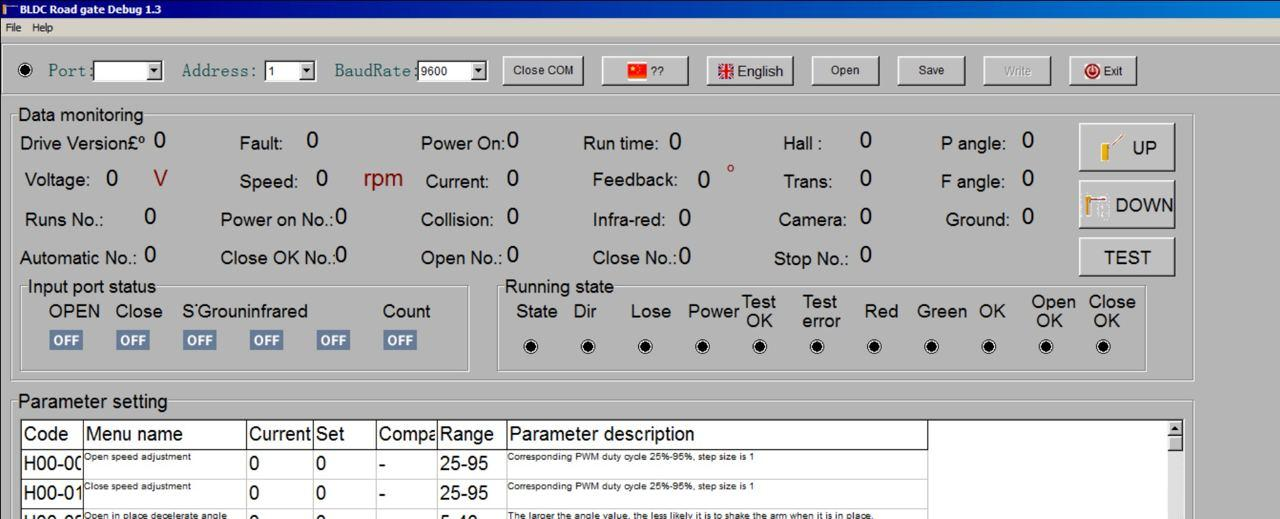Select the Close OK radio indicator
The height and width of the screenshot is (519, 1280).
click(1103, 347)
